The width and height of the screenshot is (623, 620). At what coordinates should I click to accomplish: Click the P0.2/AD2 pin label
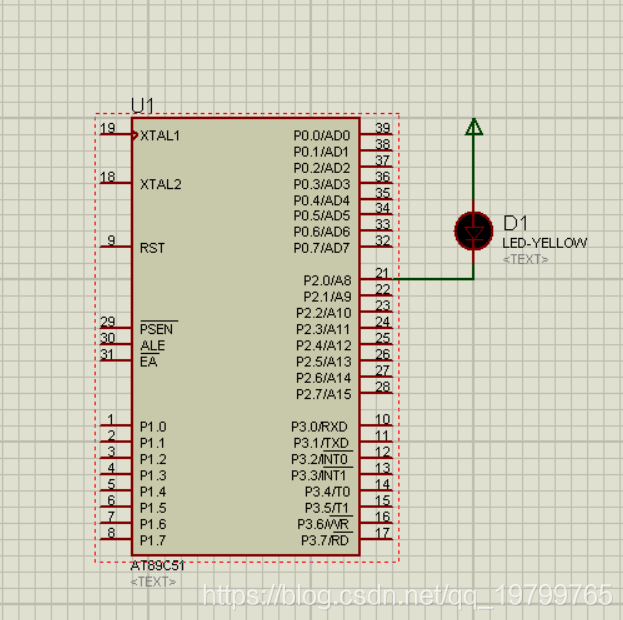point(322,168)
